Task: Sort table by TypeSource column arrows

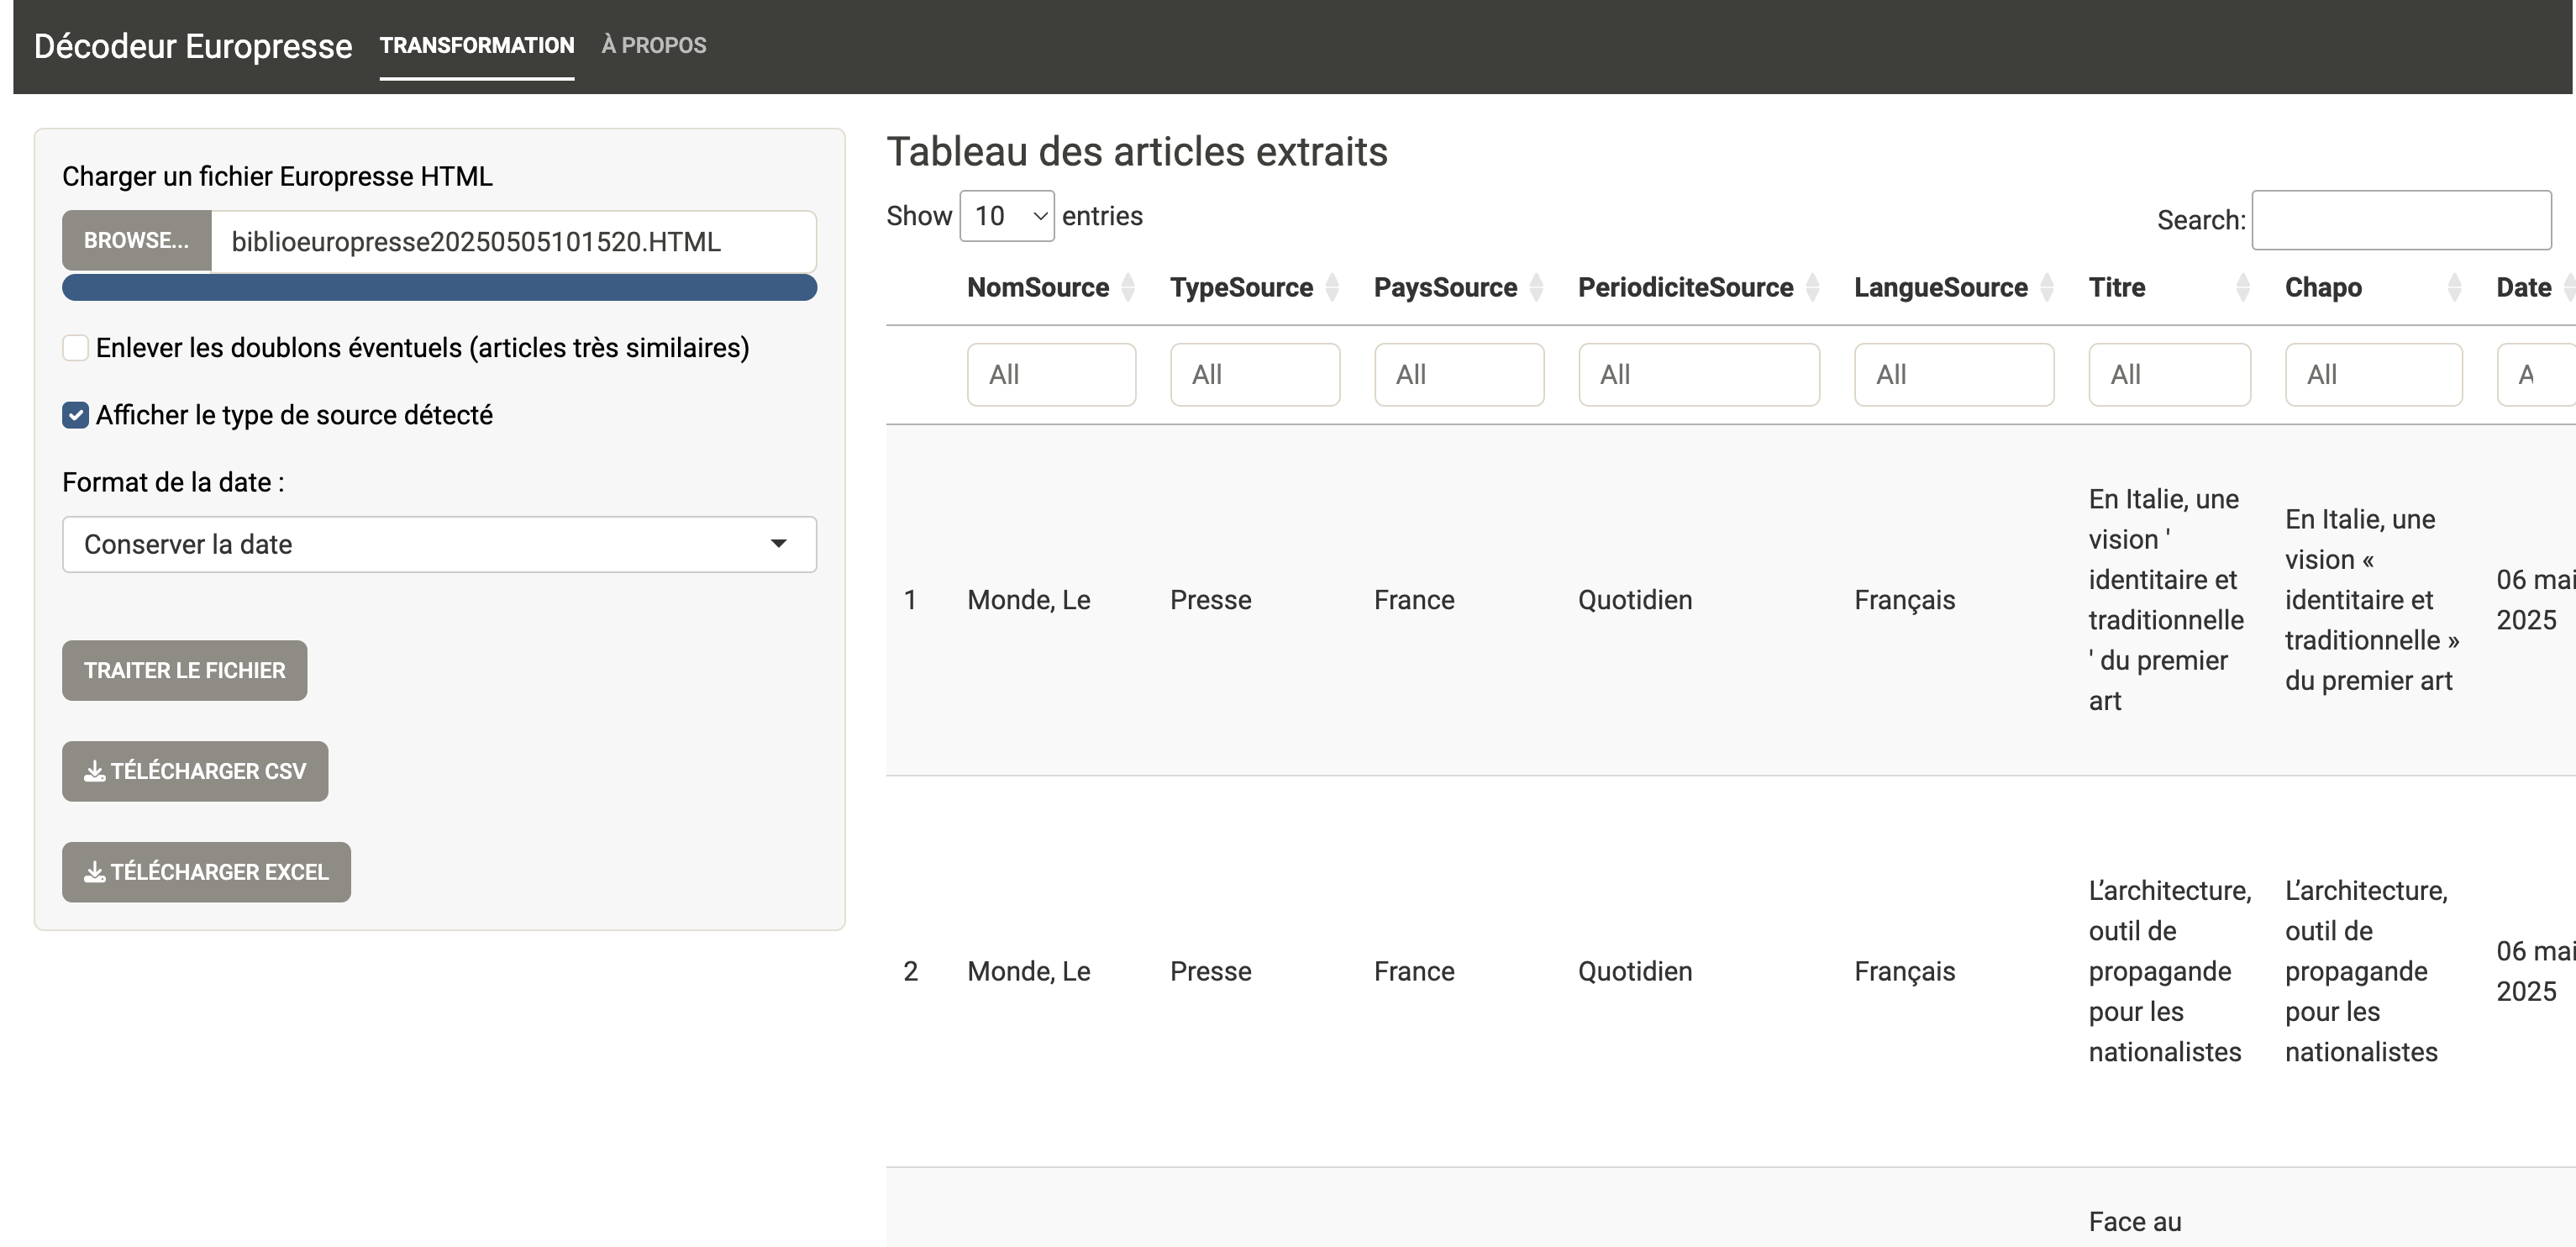Action: [x=1332, y=288]
